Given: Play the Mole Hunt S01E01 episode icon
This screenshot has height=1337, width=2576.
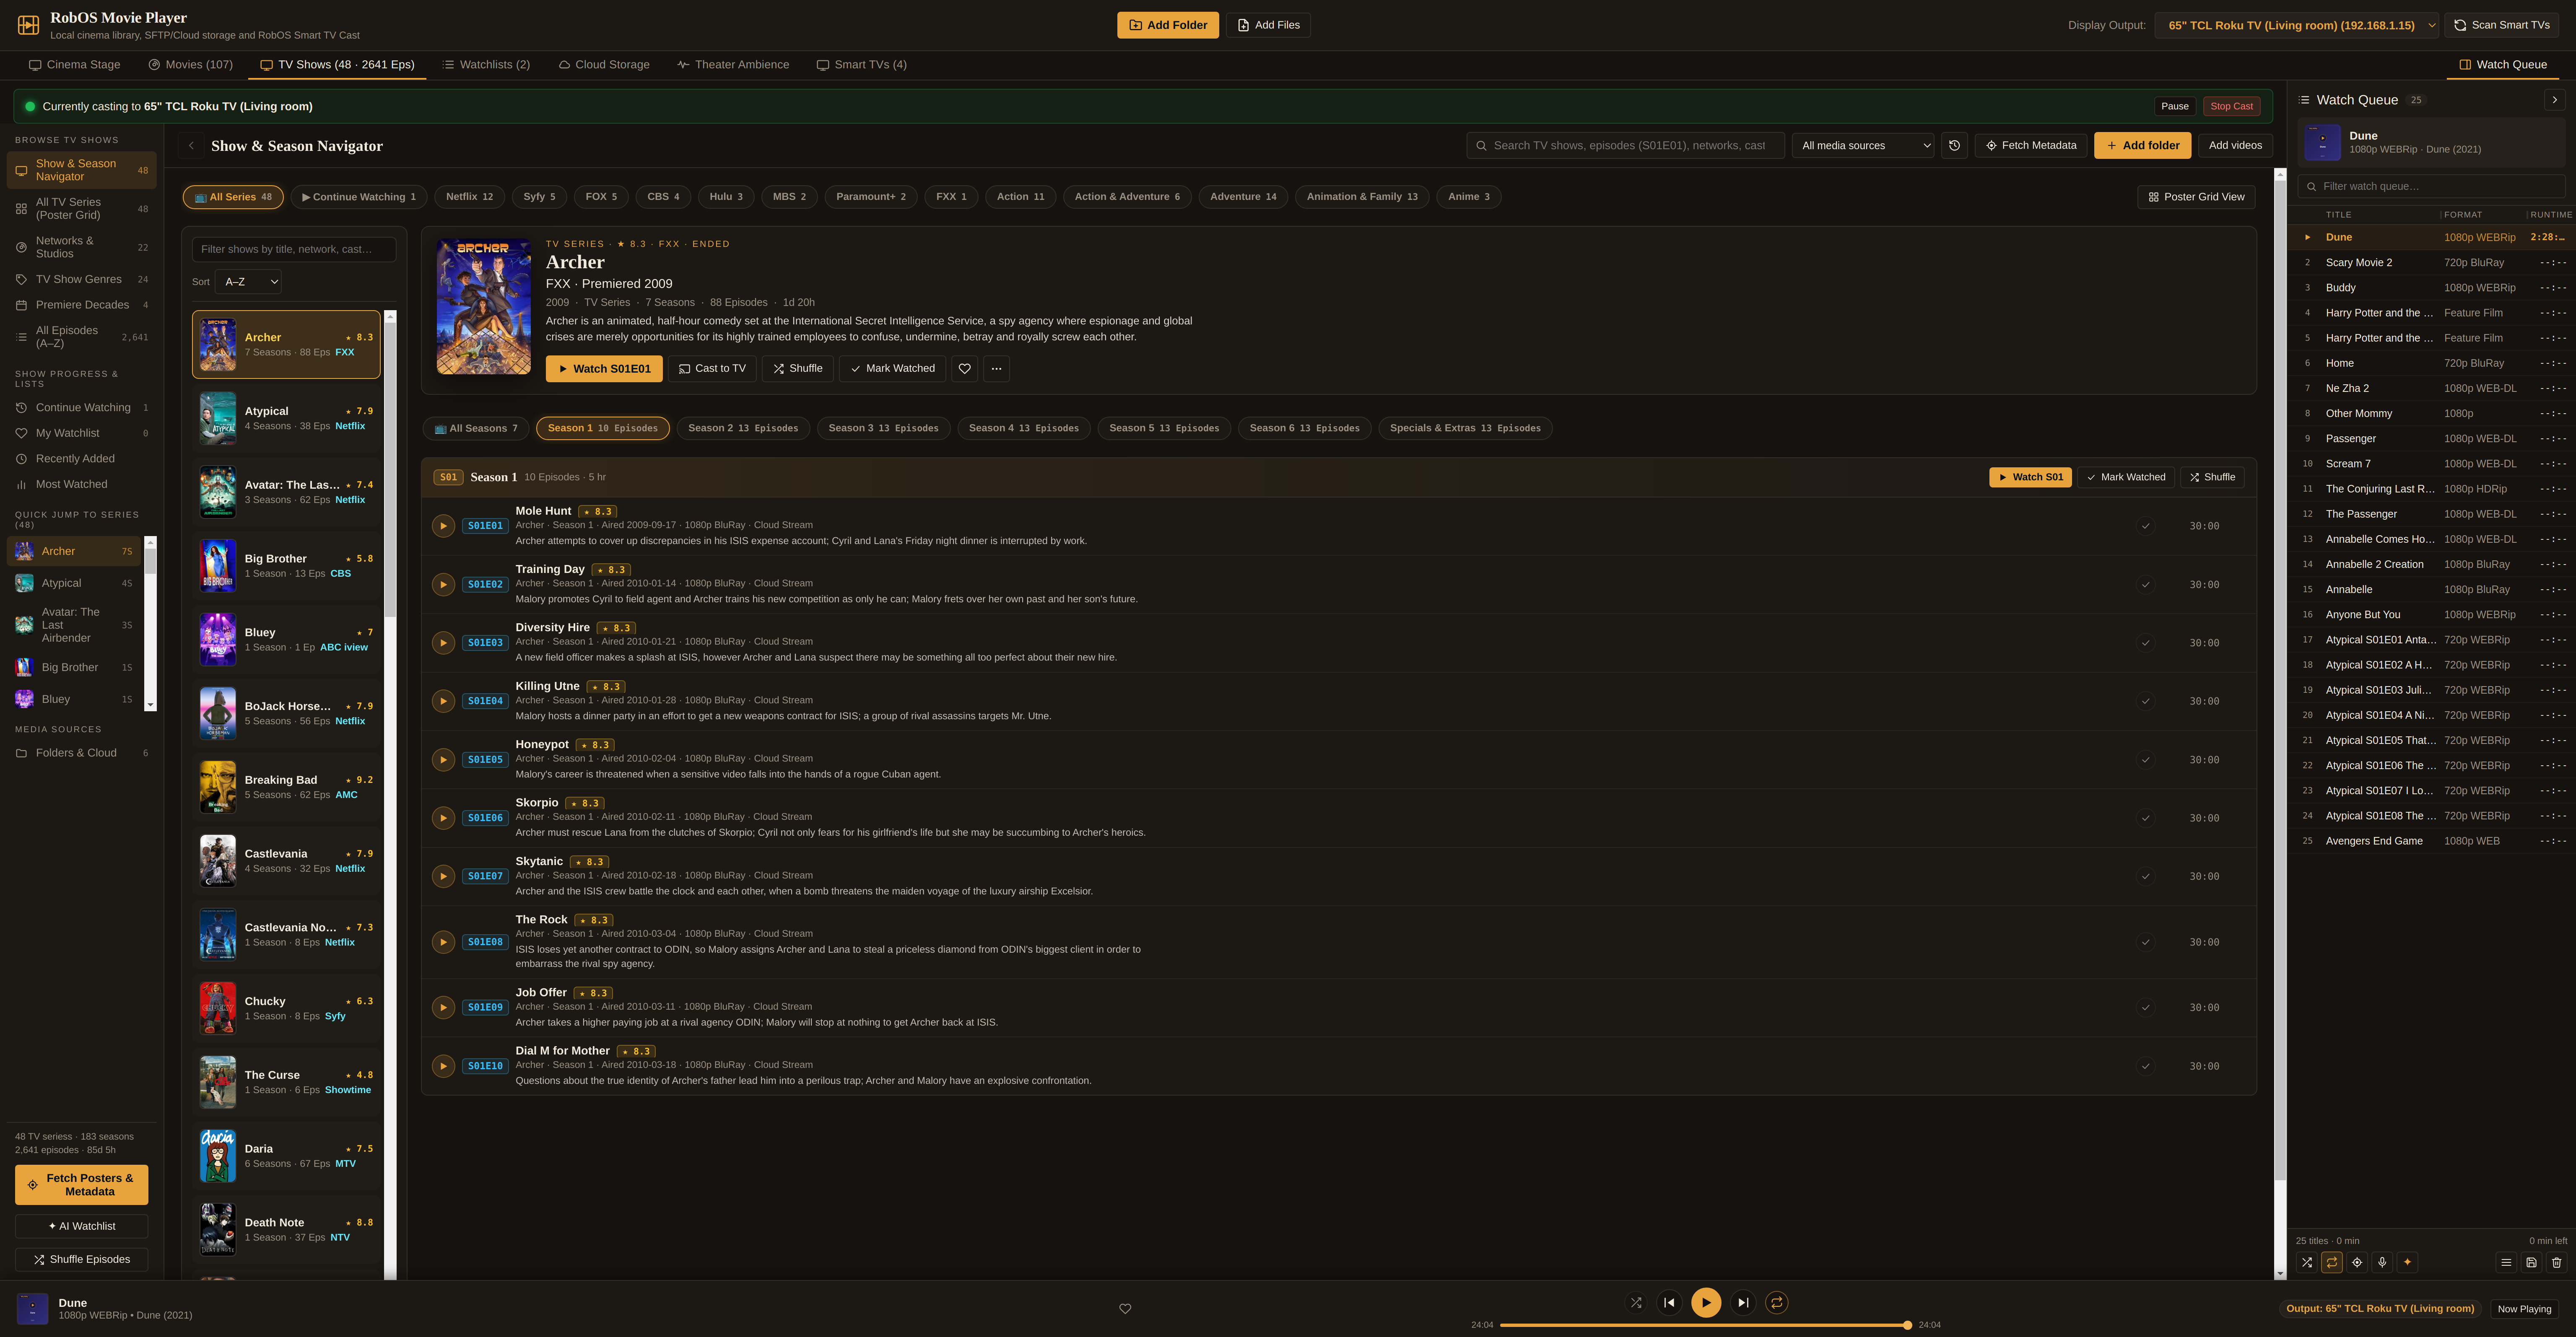Looking at the screenshot, I should coord(443,526).
